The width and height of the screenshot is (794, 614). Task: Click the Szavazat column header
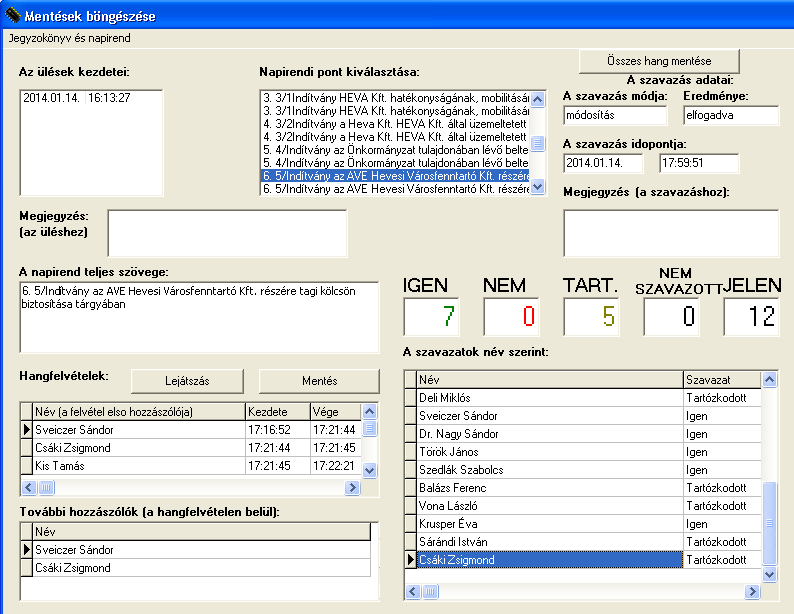point(722,380)
